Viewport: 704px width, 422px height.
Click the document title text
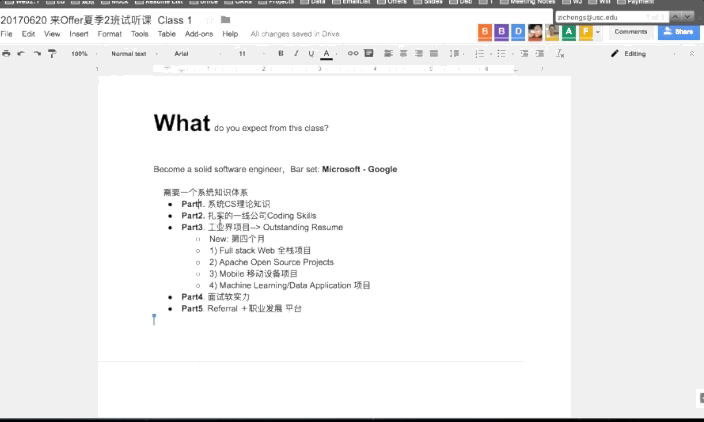(x=96, y=20)
